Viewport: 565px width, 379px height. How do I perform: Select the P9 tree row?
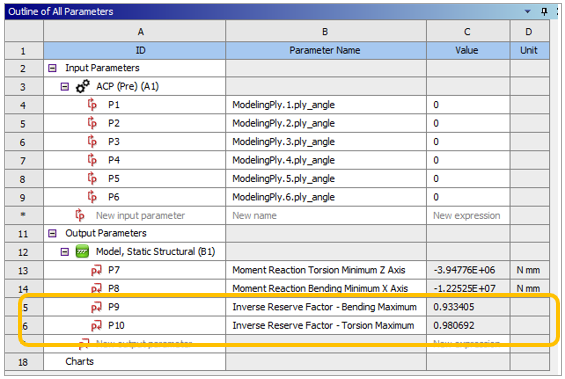pos(134,307)
